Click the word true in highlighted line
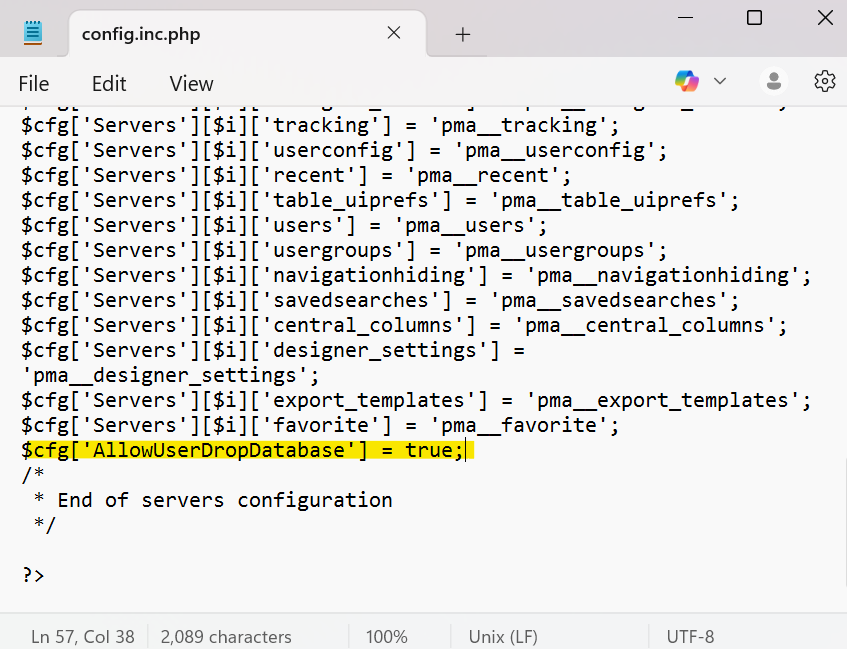 [429, 450]
